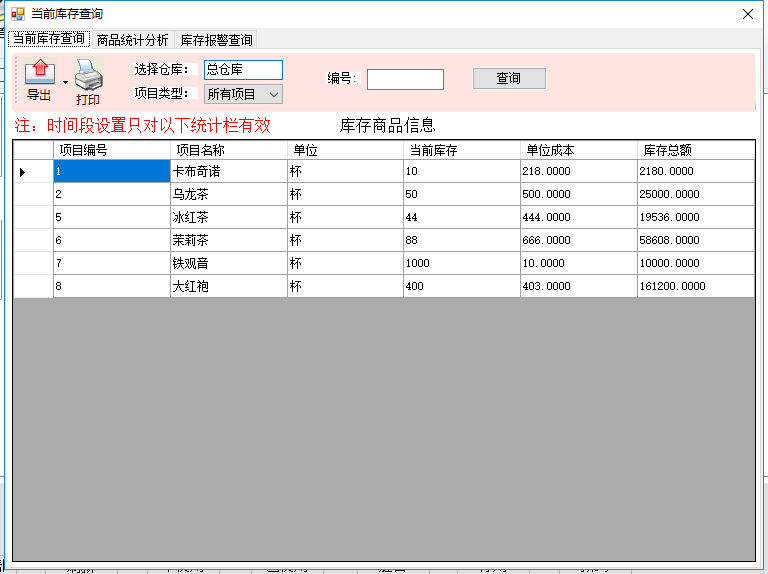Click 铁观音 unit cost cell 10.0000
The image size is (768, 574).
pyautogui.click(x=578, y=263)
